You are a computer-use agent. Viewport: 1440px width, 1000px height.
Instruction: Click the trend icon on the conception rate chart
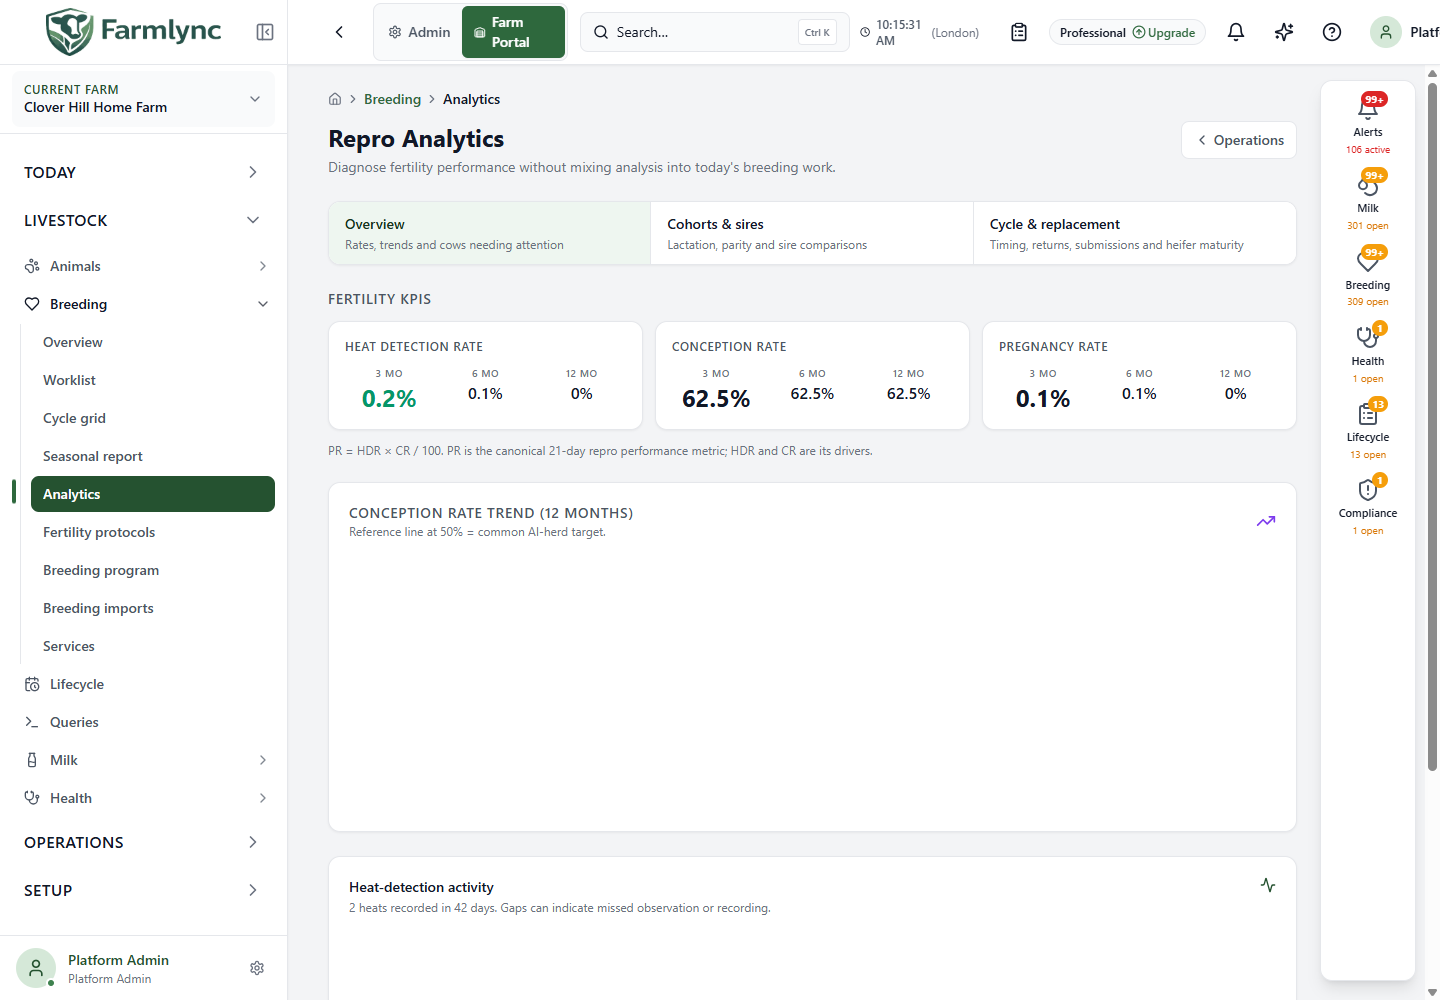[1266, 521]
